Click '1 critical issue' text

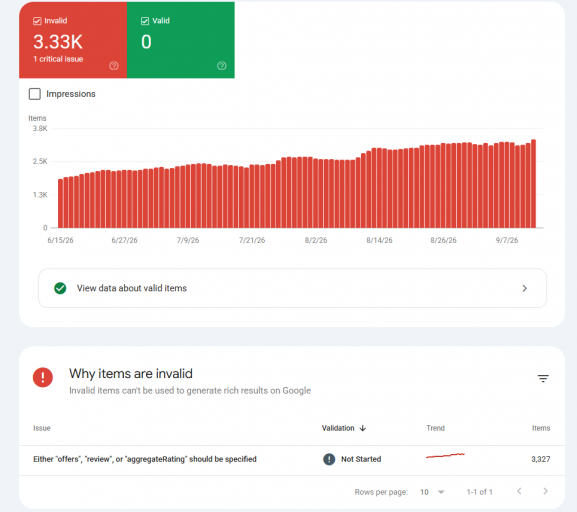click(x=58, y=59)
